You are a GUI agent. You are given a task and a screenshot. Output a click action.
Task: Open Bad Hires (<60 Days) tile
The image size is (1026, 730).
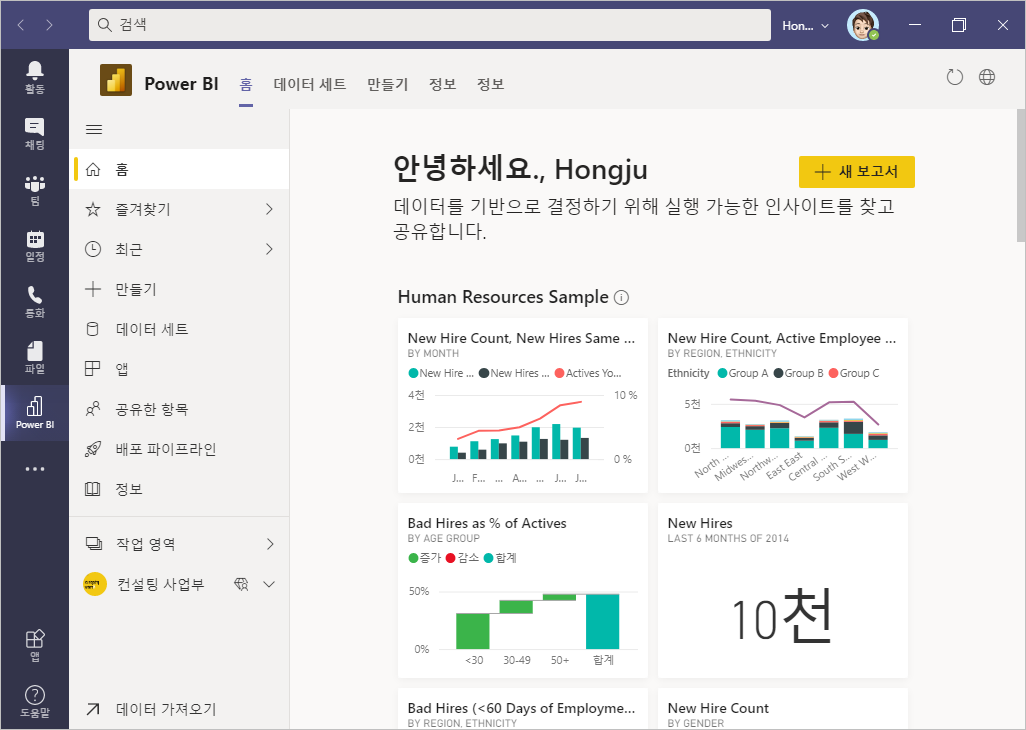click(522, 709)
